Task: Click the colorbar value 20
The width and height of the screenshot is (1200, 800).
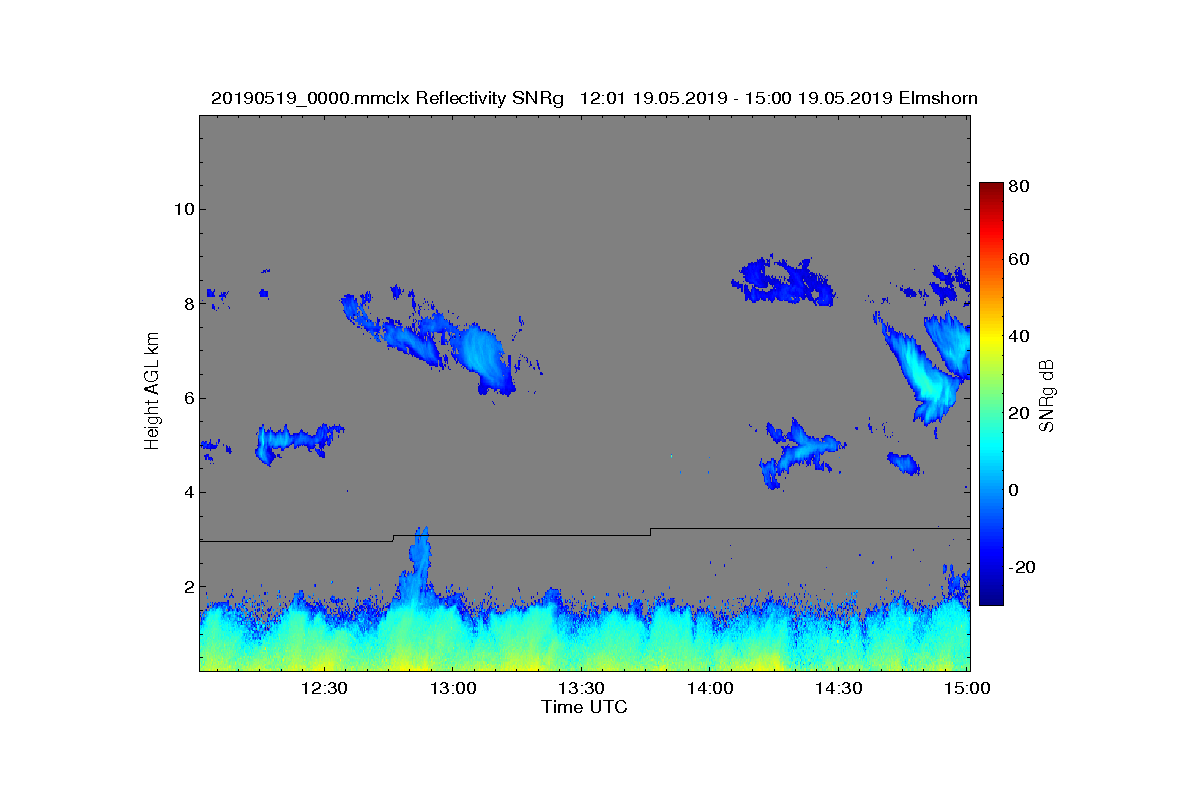Action: [x=1019, y=414]
